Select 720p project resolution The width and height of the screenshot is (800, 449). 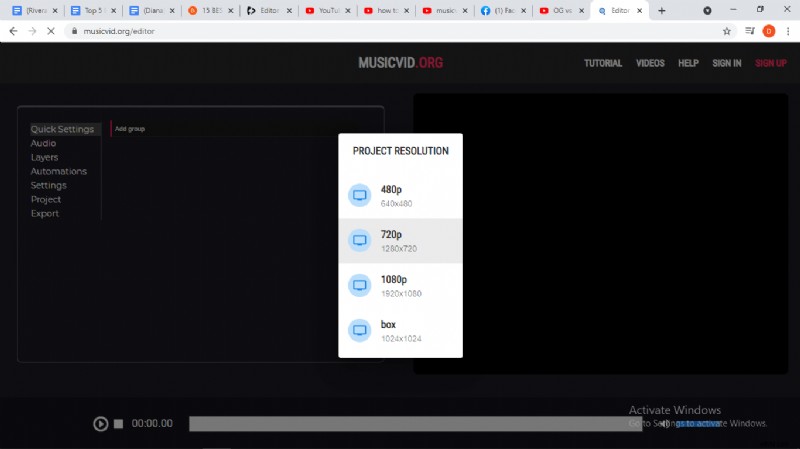(x=400, y=241)
